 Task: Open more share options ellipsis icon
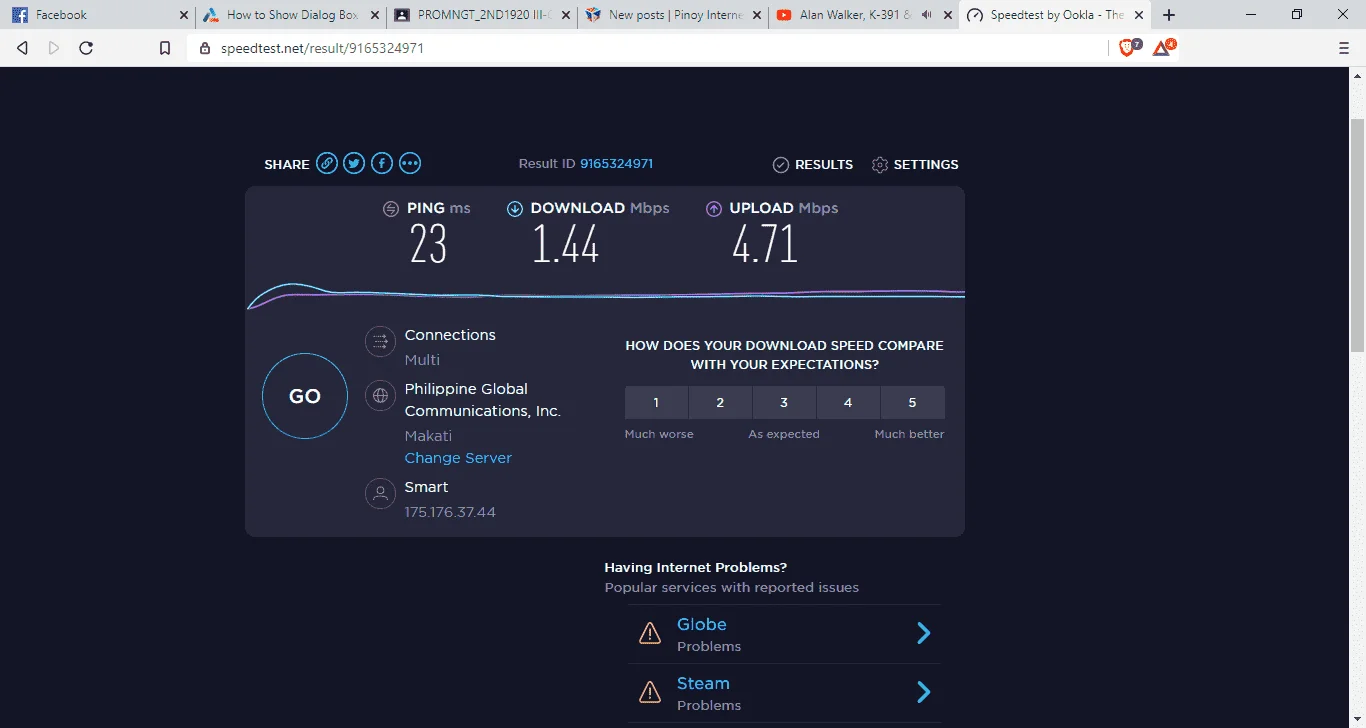[x=410, y=164]
